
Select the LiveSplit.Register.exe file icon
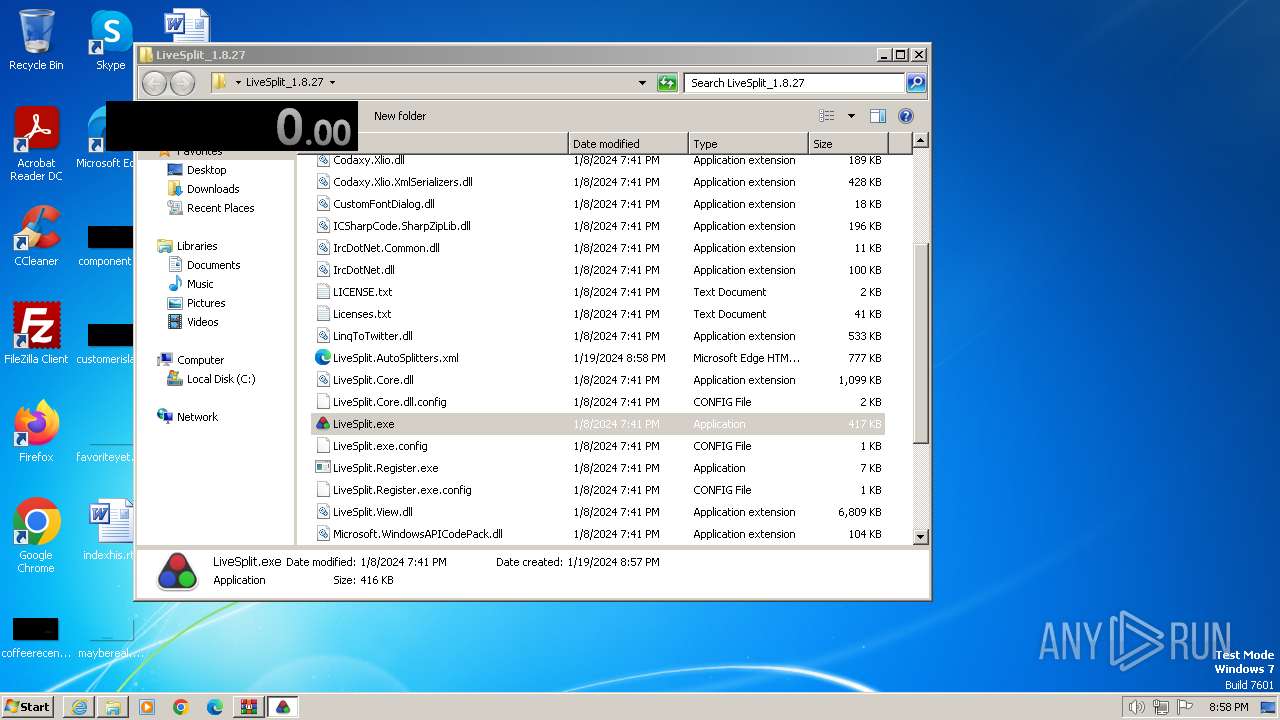pos(323,468)
